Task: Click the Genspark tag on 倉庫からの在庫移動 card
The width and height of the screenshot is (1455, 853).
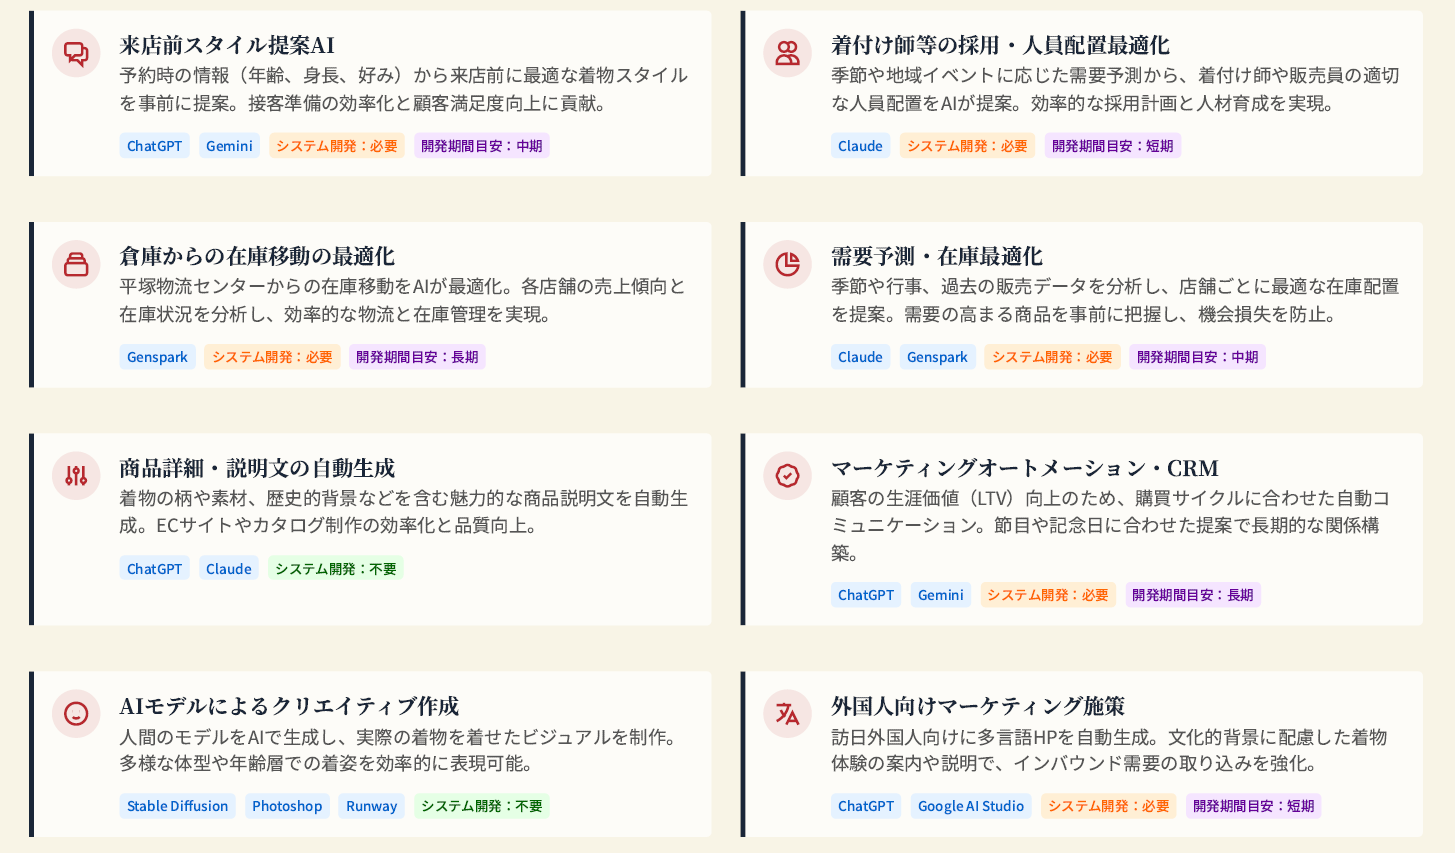Action: click(157, 356)
